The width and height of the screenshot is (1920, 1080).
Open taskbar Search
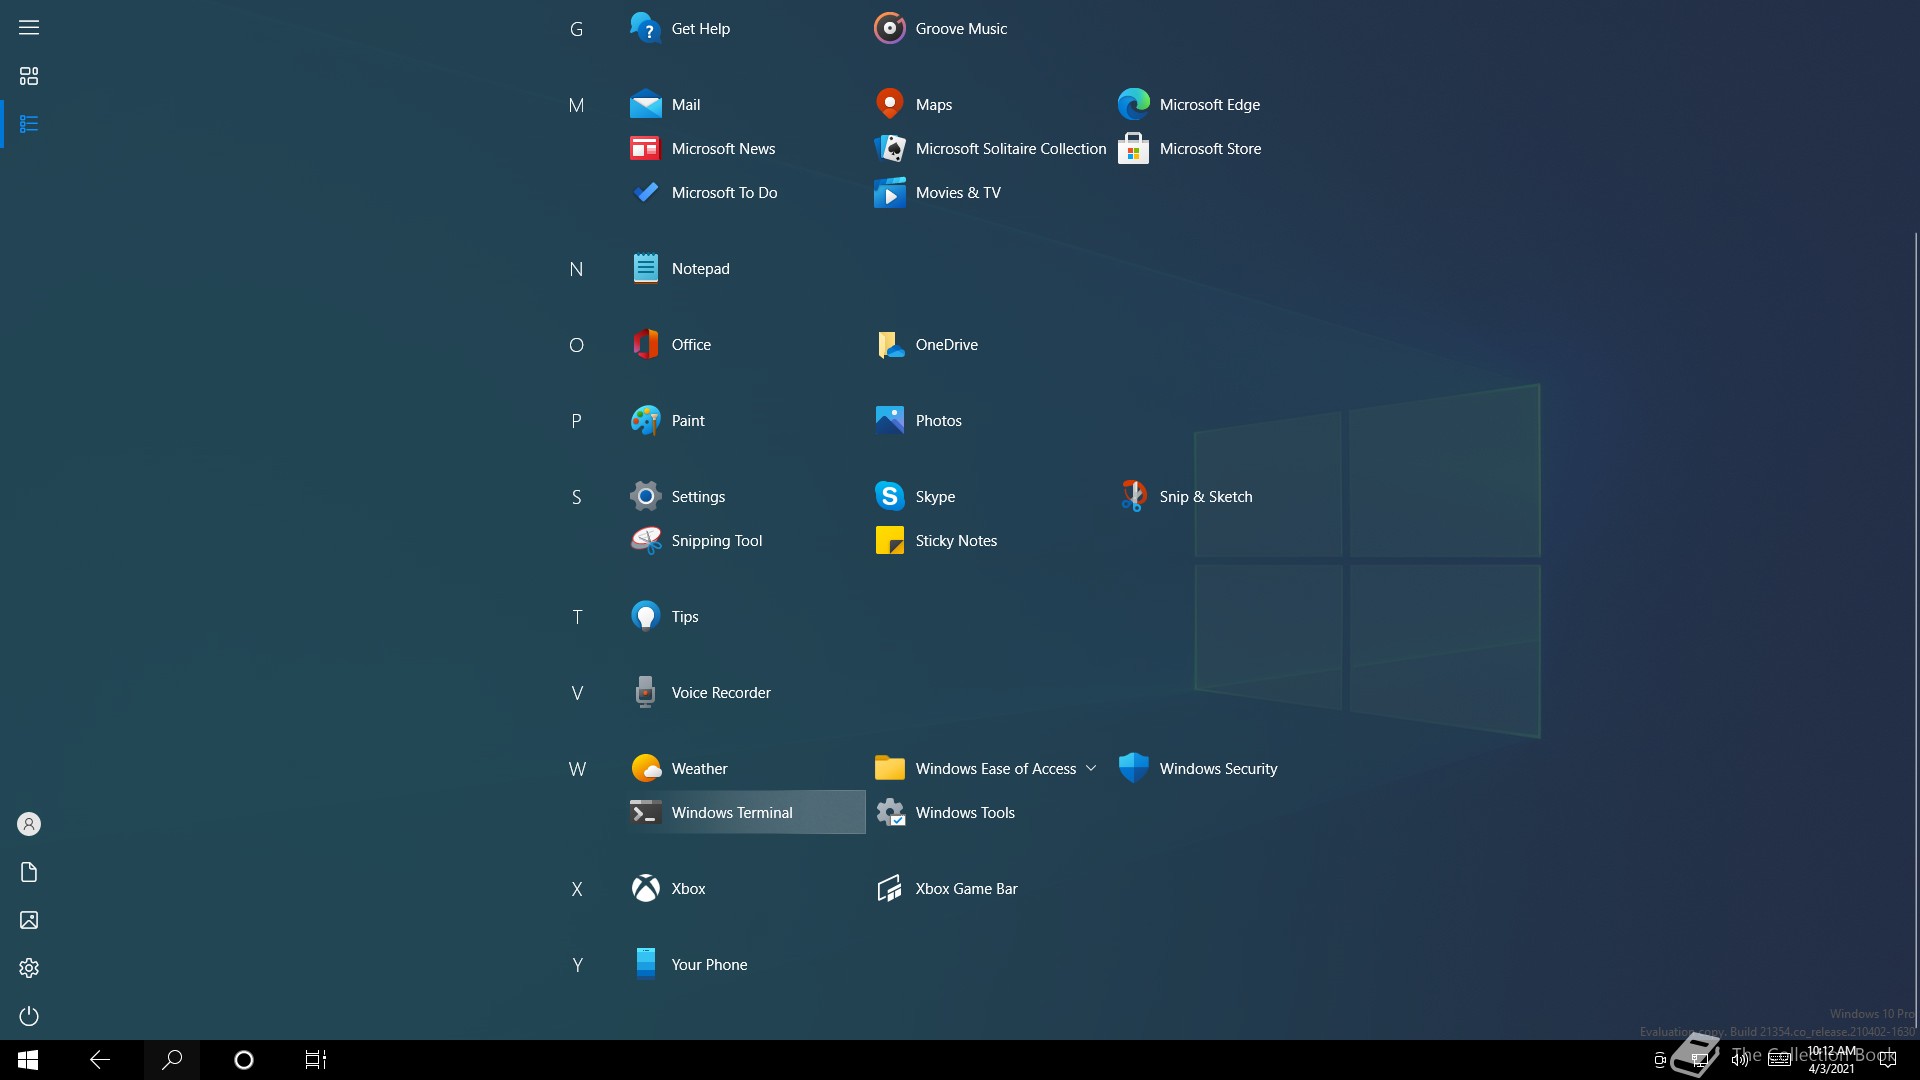pyautogui.click(x=172, y=1060)
